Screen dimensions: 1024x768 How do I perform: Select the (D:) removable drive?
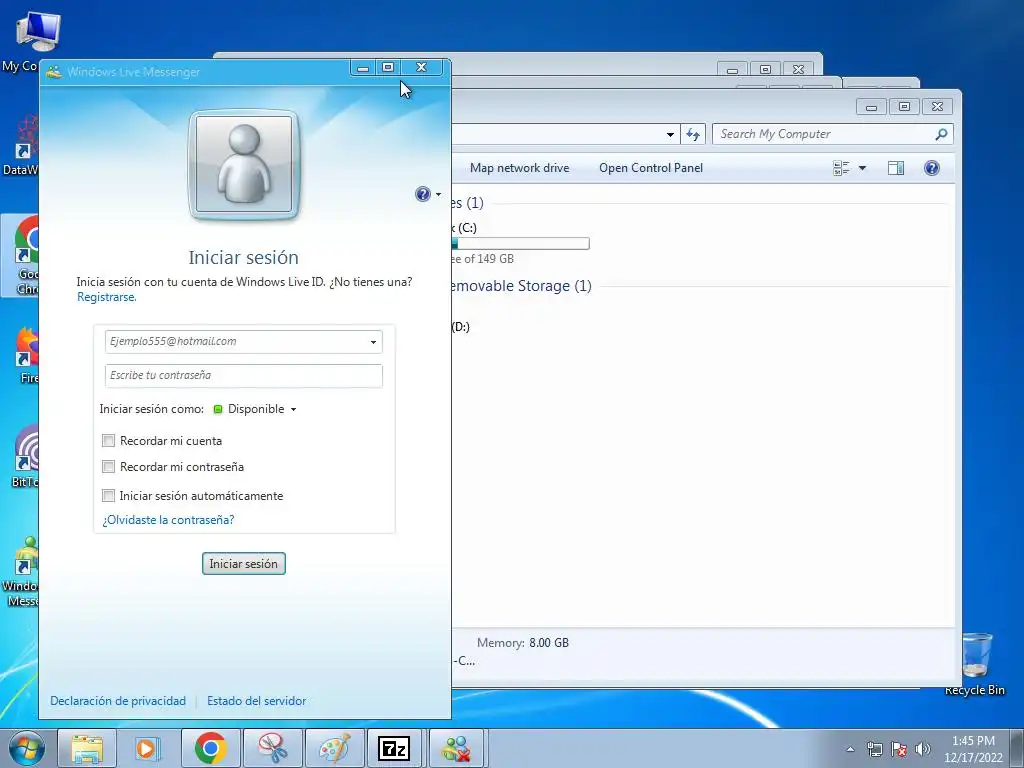(x=460, y=327)
